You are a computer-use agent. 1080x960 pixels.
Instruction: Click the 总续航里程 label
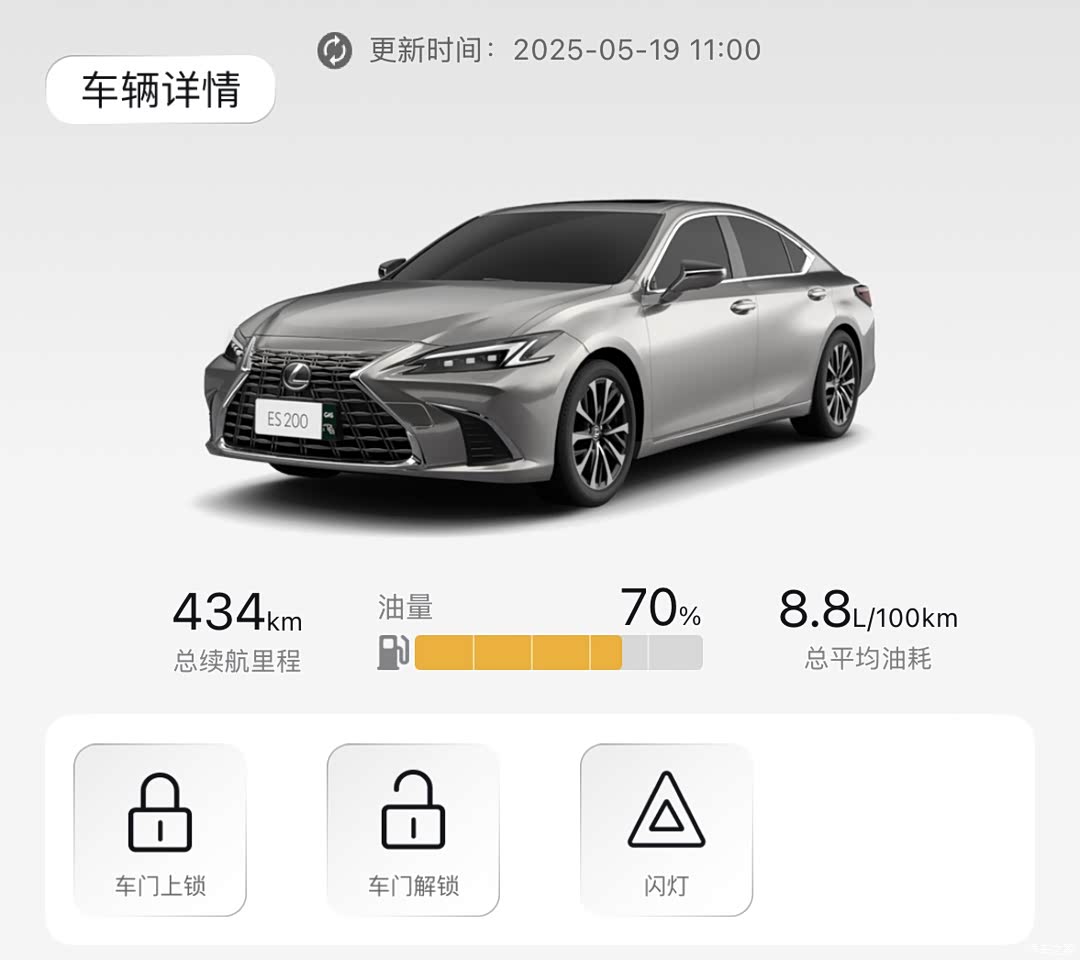237,661
